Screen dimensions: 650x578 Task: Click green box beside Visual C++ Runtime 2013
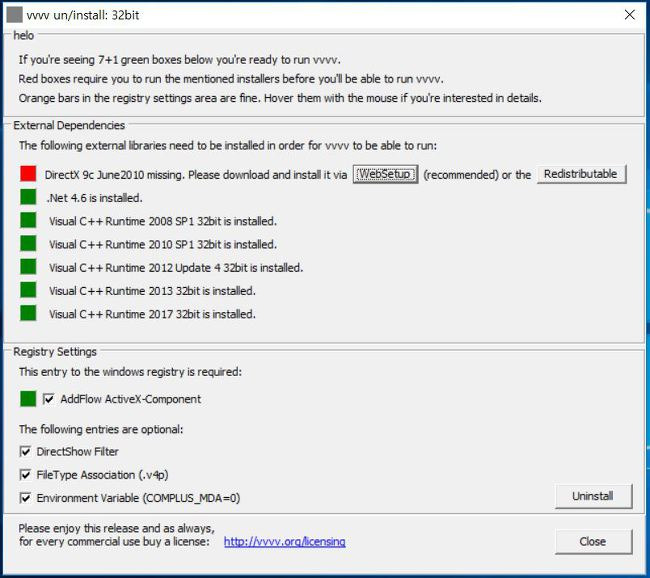28,290
